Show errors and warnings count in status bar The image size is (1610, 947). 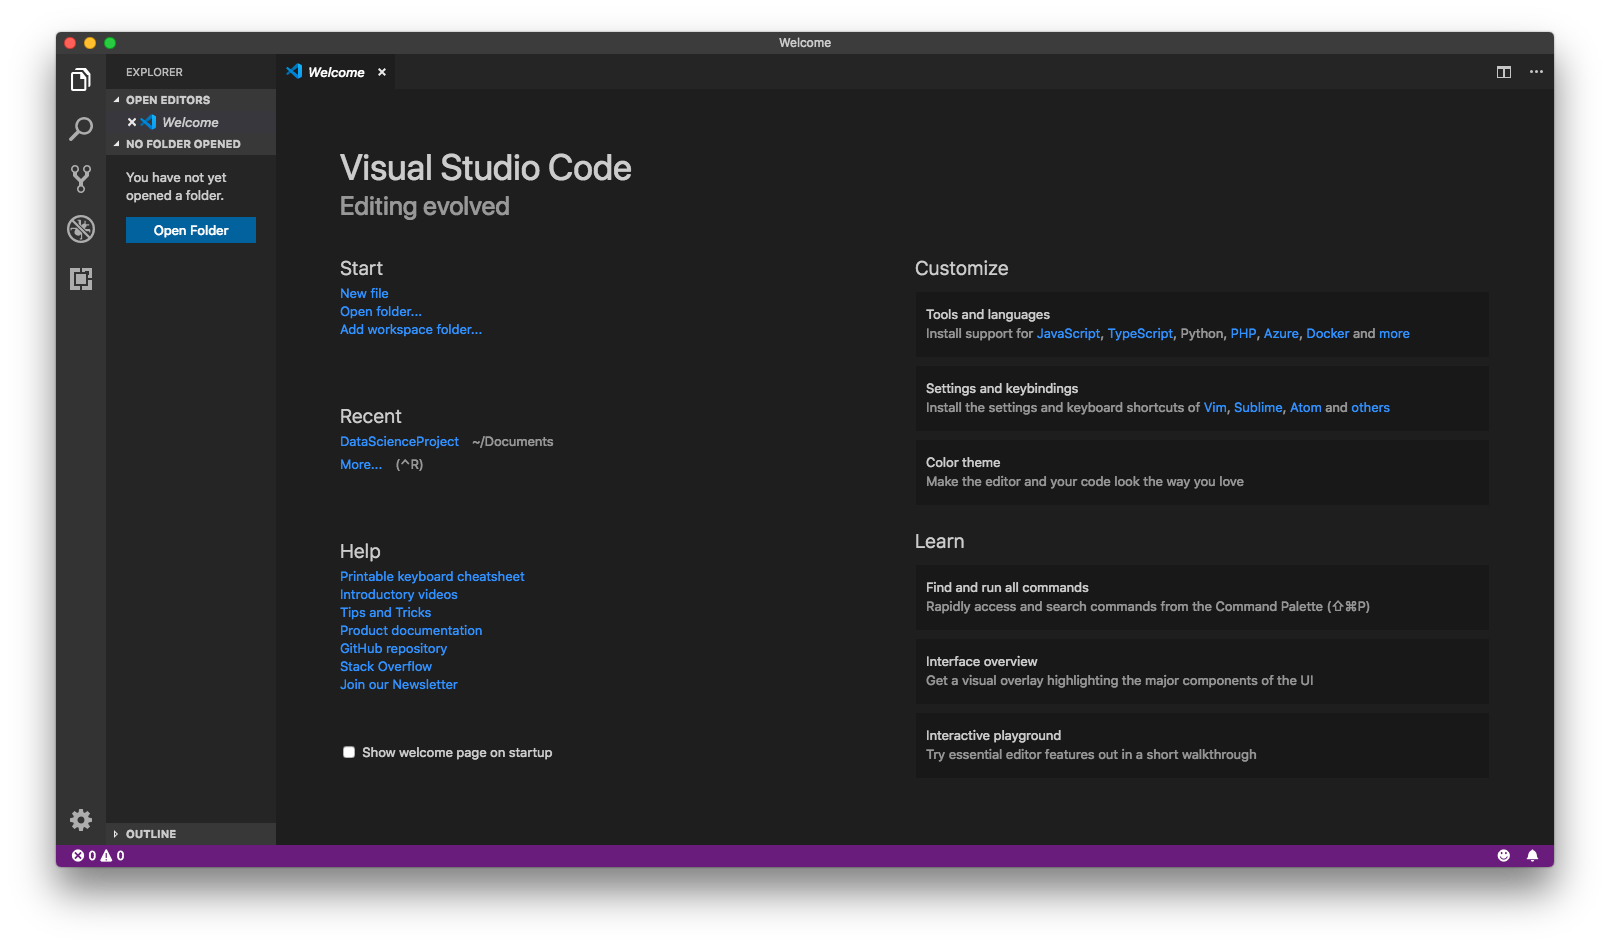coord(98,856)
